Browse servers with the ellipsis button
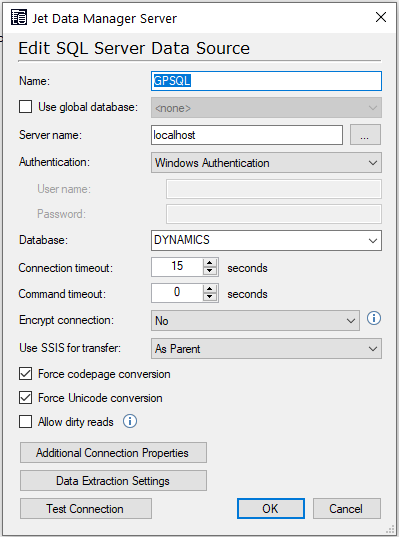The width and height of the screenshot is (399, 537). [x=365, y=135]
